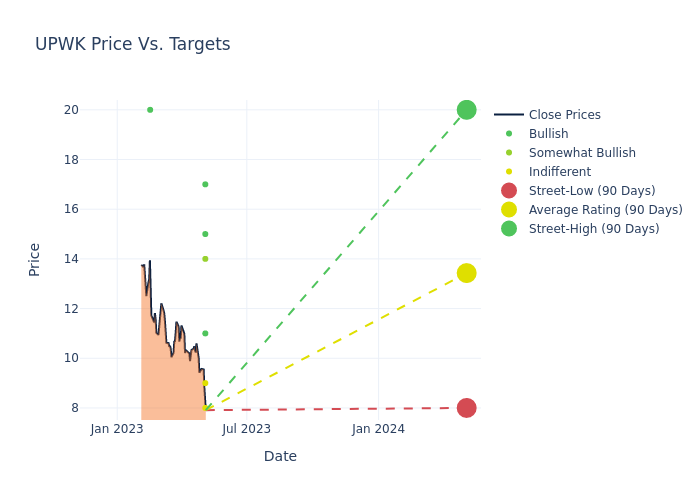
Task: Click the large yellow Average Rating chart marker
Action: 466,273
